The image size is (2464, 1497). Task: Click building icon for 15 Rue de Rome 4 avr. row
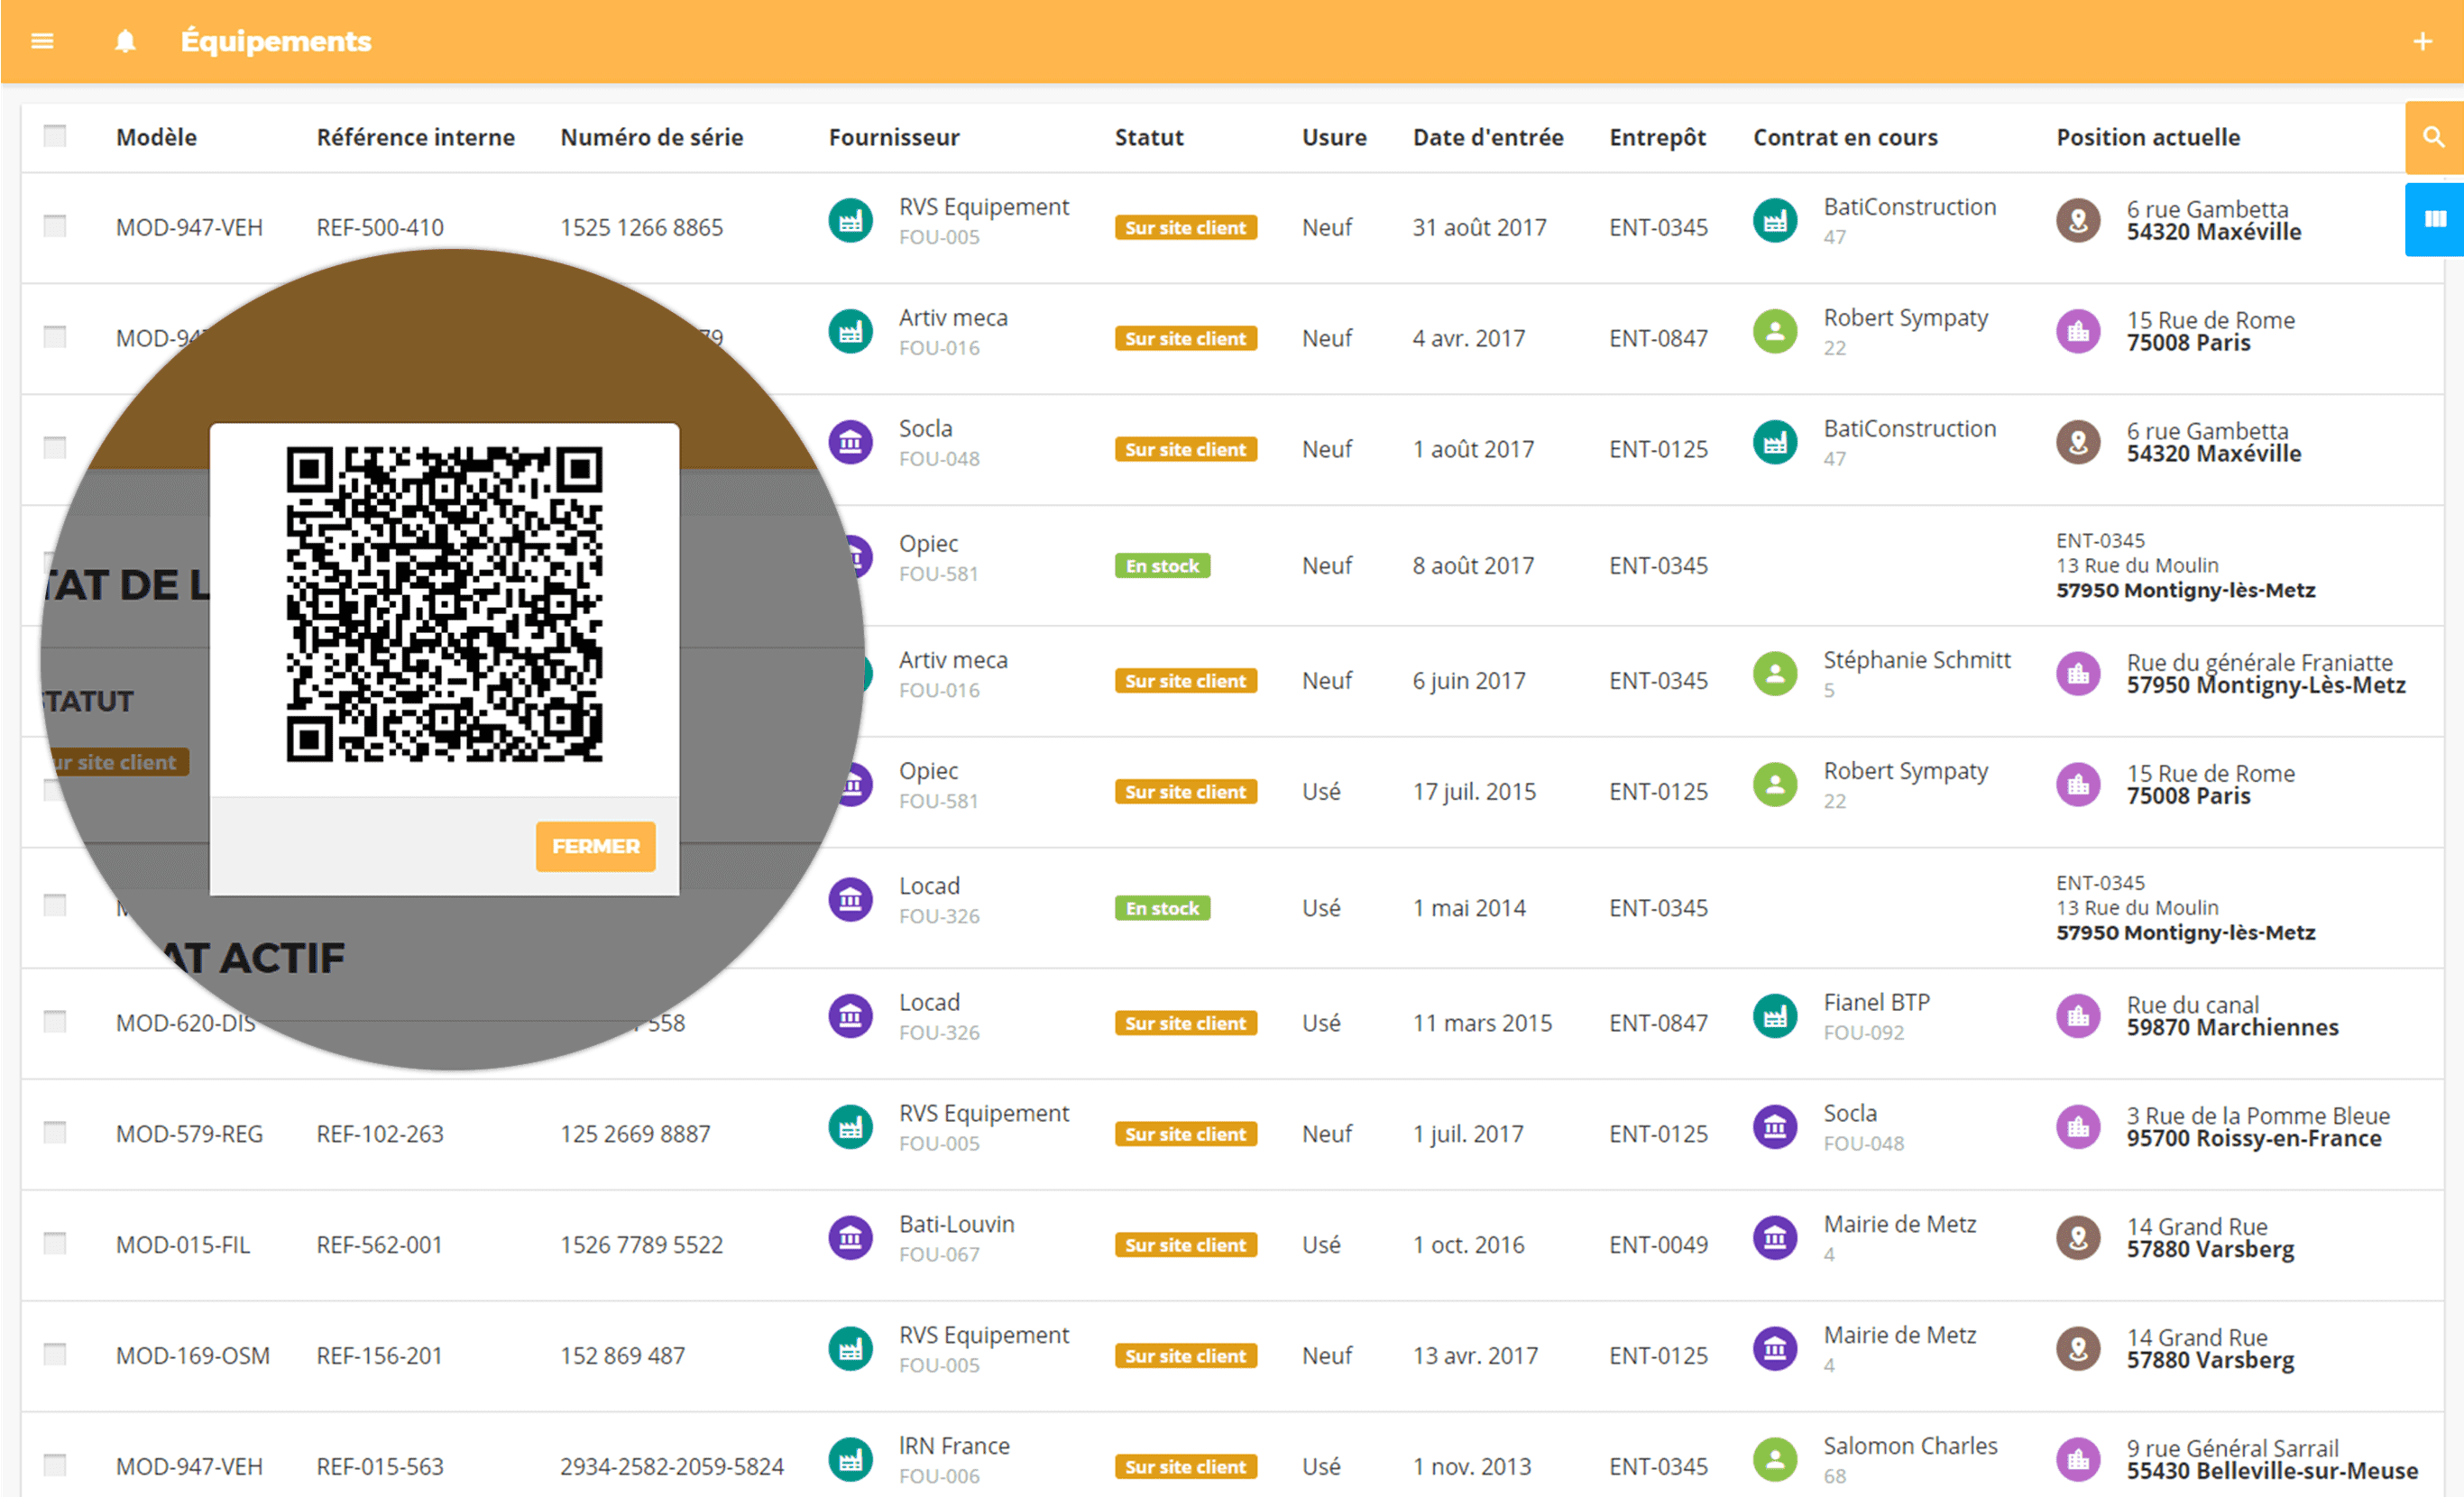coord(2078,331)
